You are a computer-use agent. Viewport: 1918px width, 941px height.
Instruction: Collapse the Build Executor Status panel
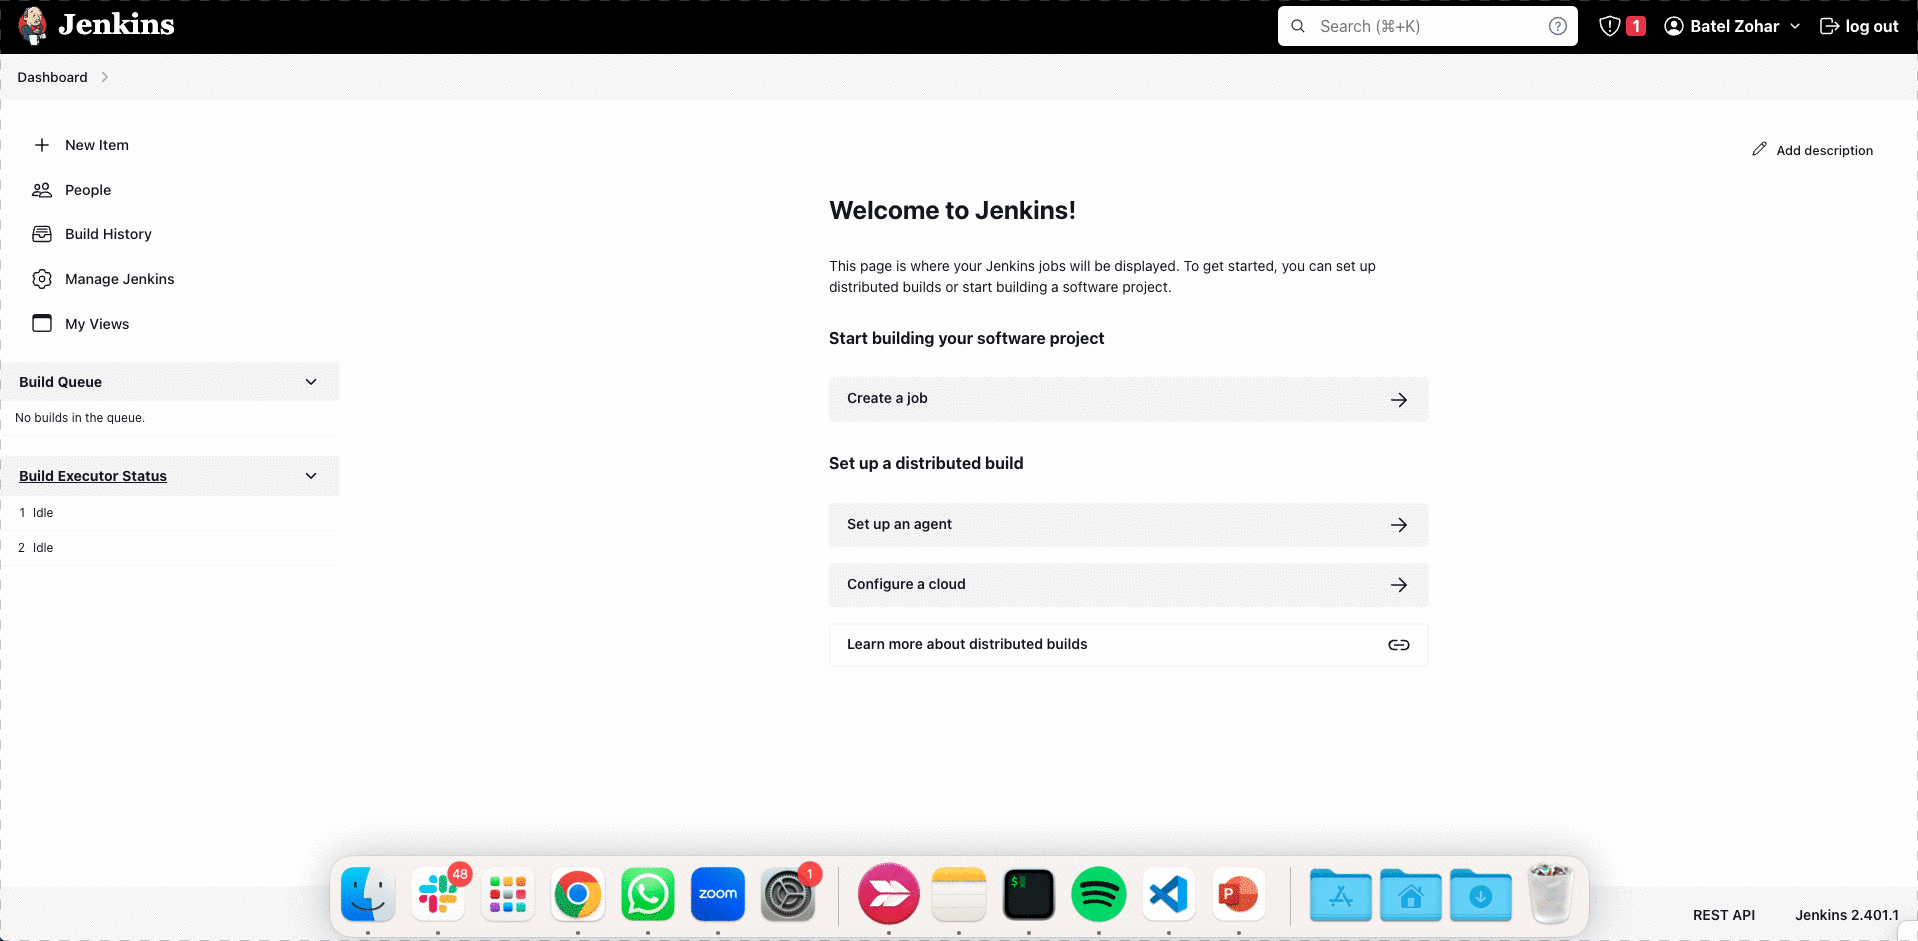click(311, 476)
